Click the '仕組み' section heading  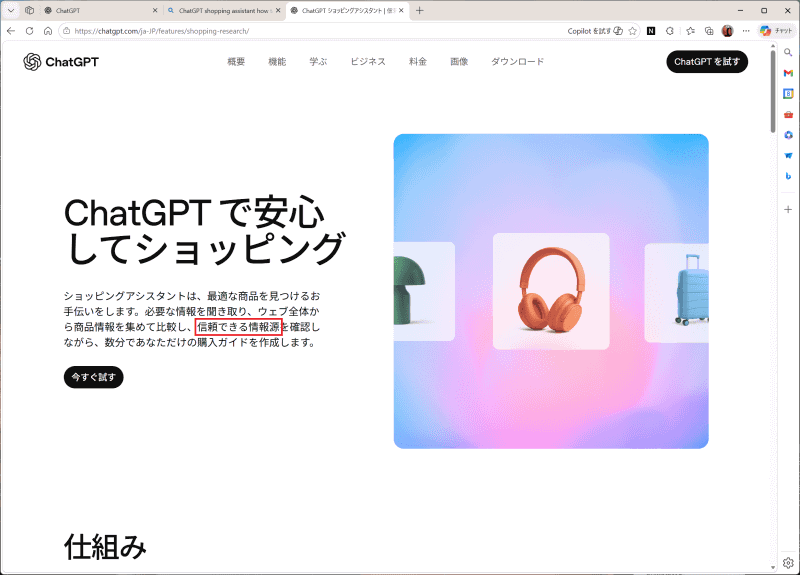point(106,547)
